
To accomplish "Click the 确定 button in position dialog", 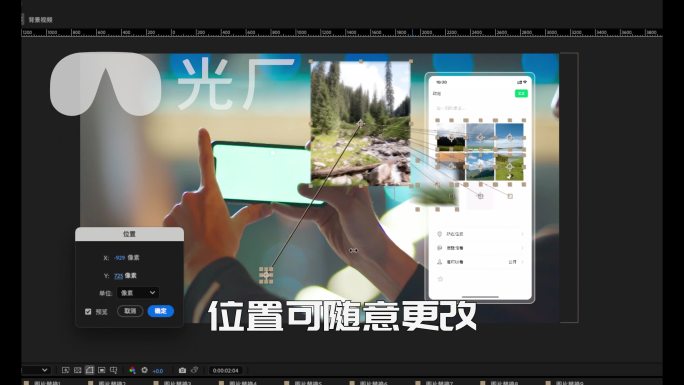I will click(161, 311).
